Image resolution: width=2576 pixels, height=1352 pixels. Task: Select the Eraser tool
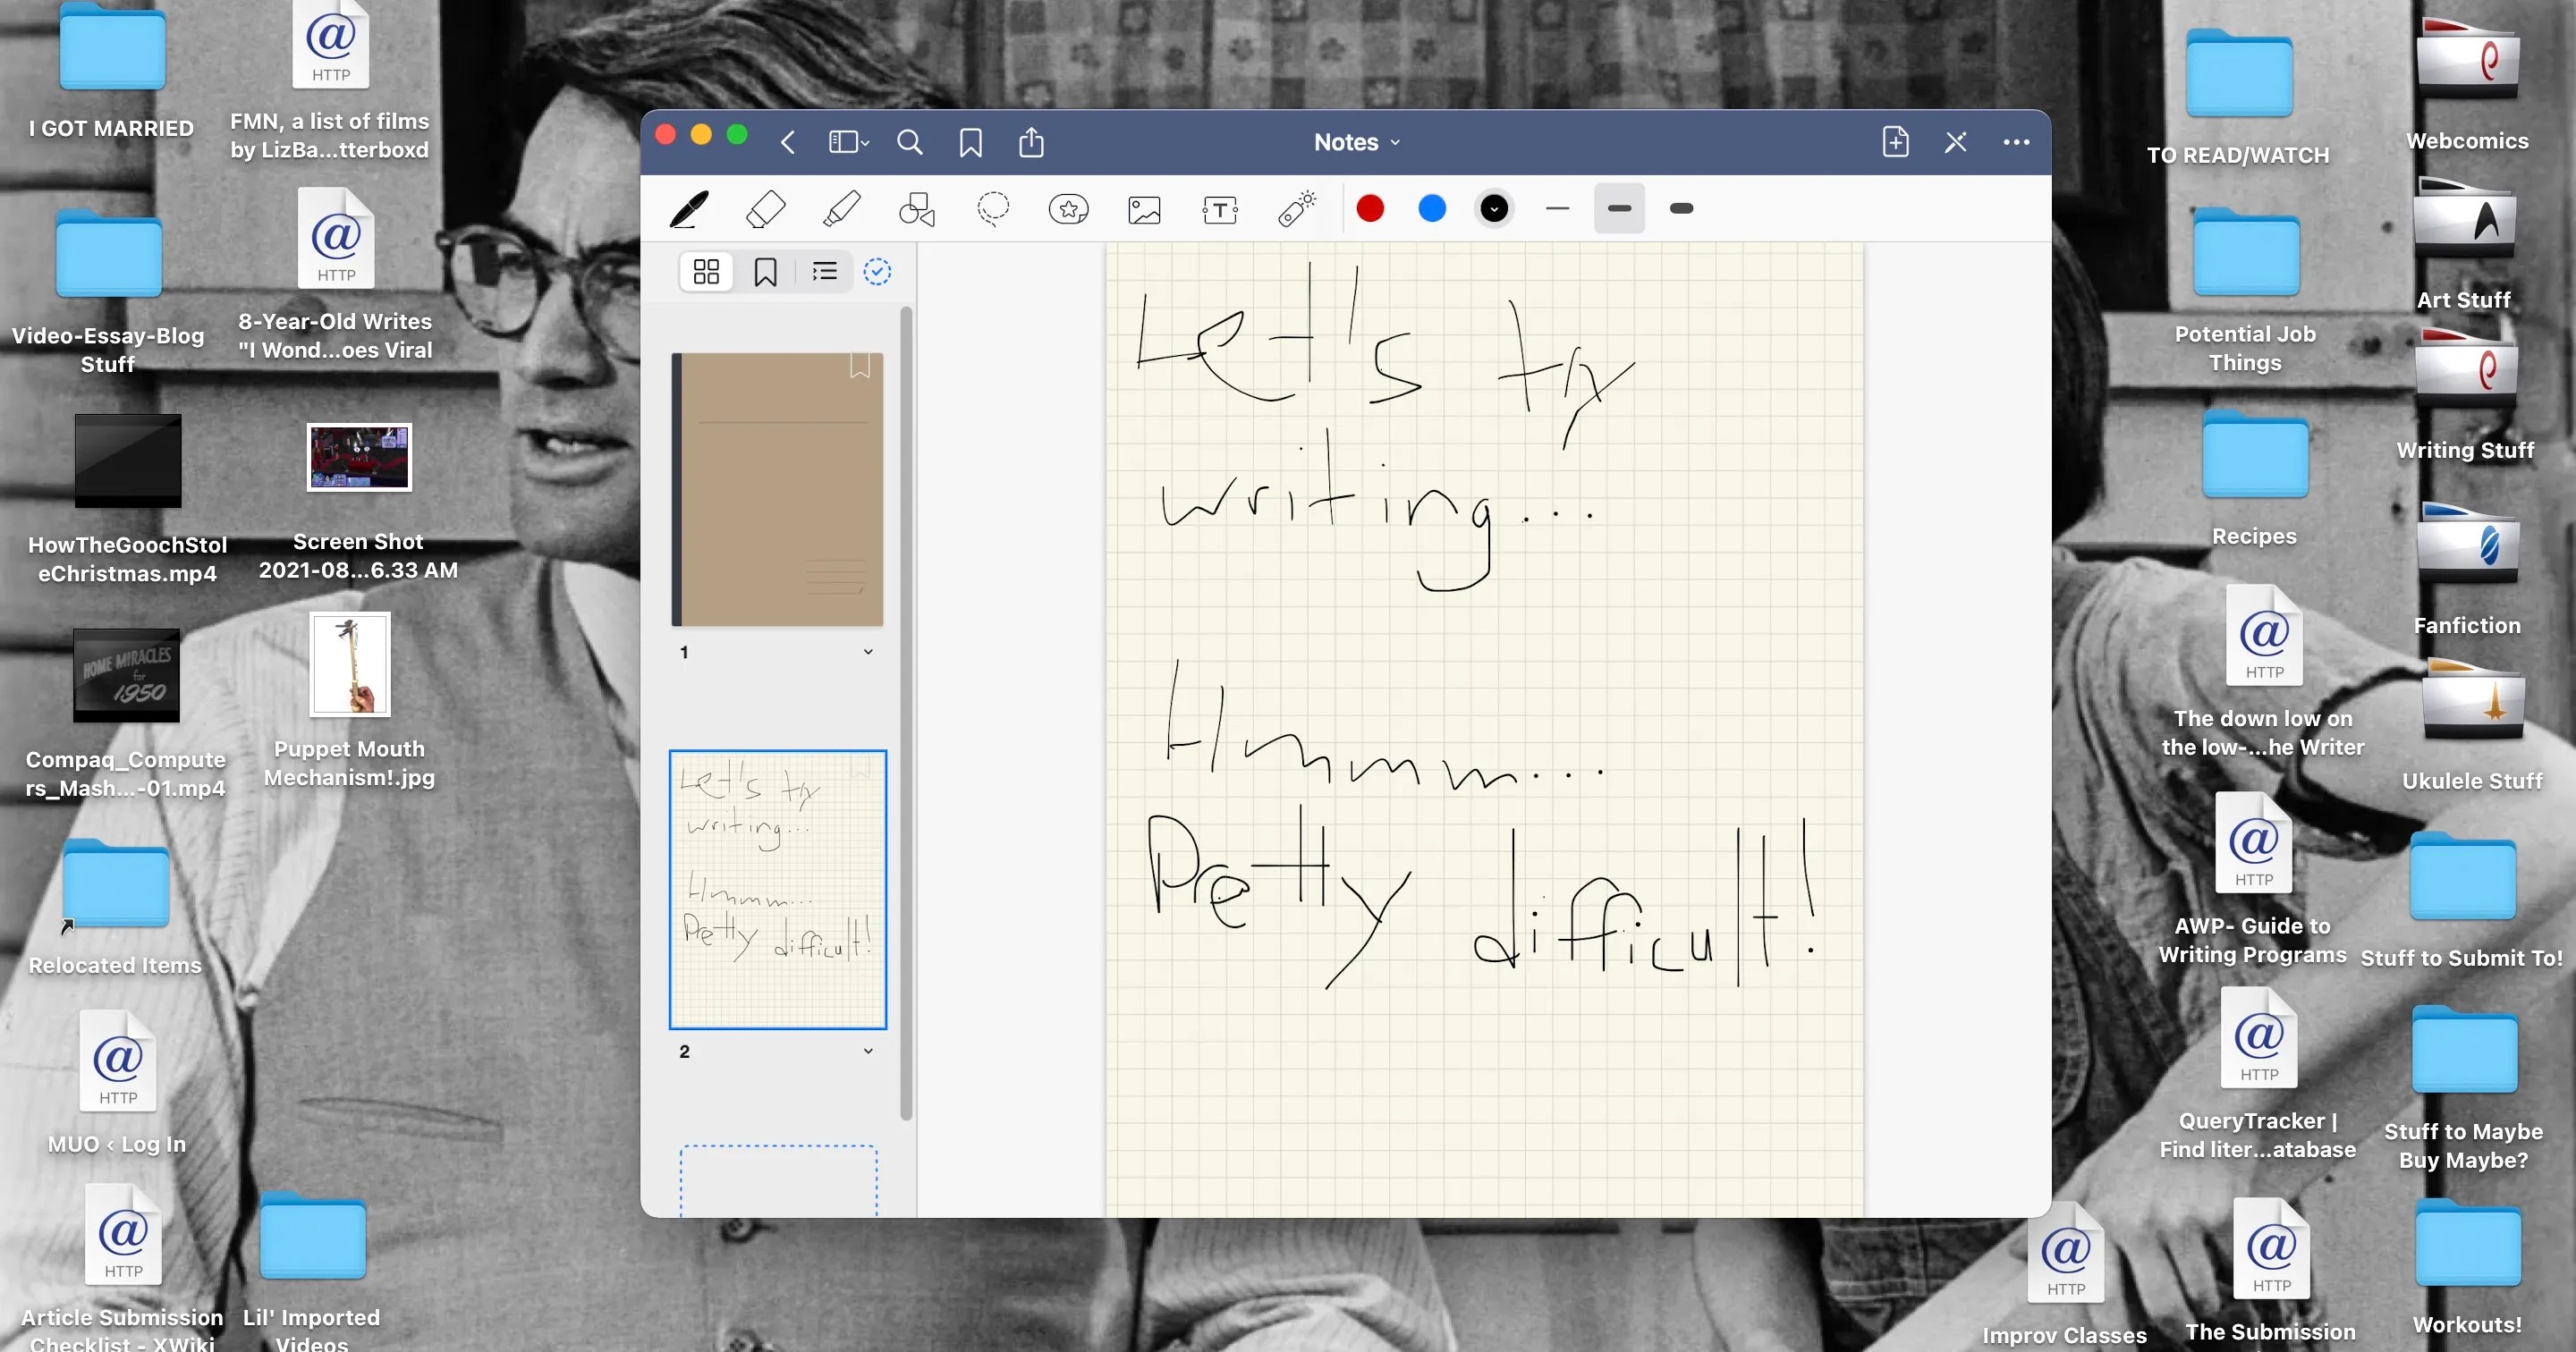(x=765, y=209)
